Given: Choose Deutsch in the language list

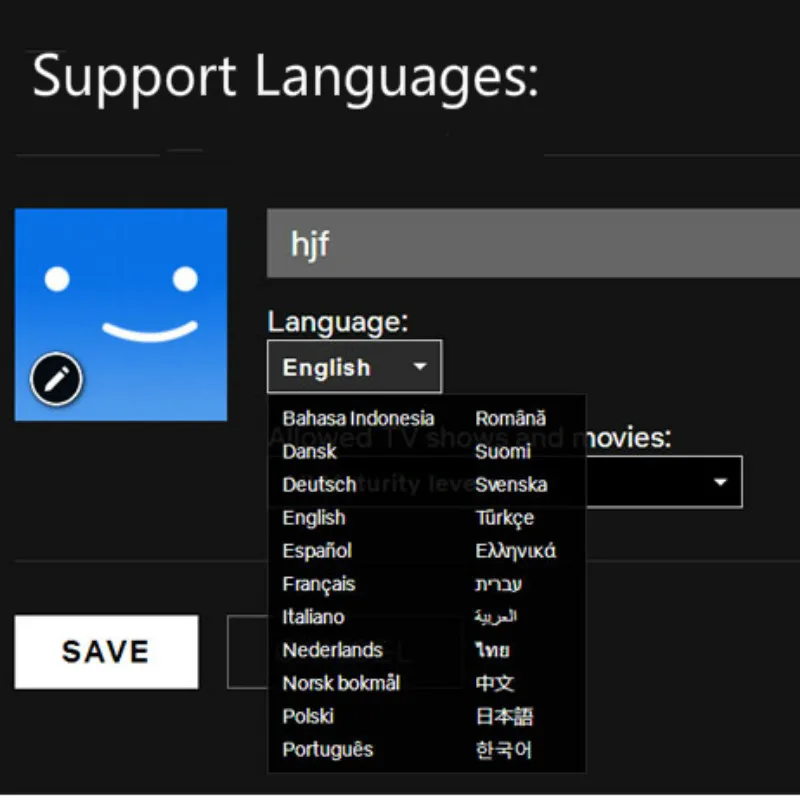Looking at the screenshot, I should 319,485.
